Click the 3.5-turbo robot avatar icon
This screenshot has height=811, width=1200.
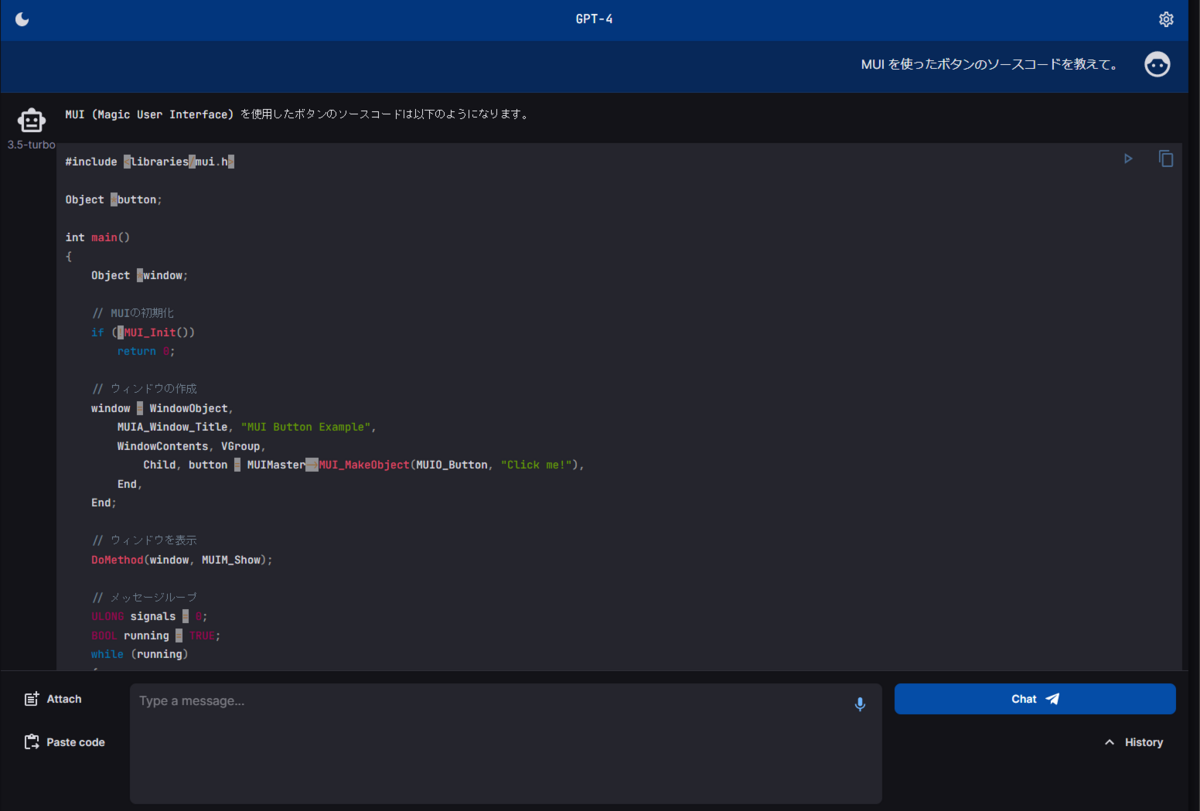(33, 120)
